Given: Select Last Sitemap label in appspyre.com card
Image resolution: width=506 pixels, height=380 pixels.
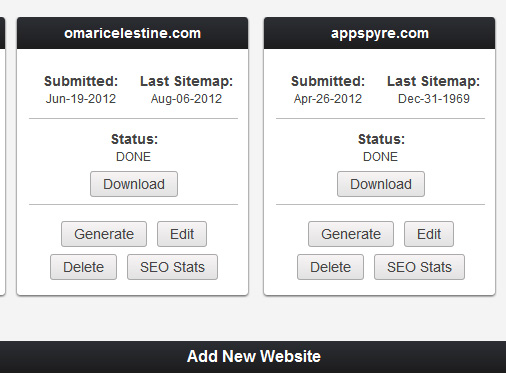Looking at the screenshot, I should click(433, 81).
